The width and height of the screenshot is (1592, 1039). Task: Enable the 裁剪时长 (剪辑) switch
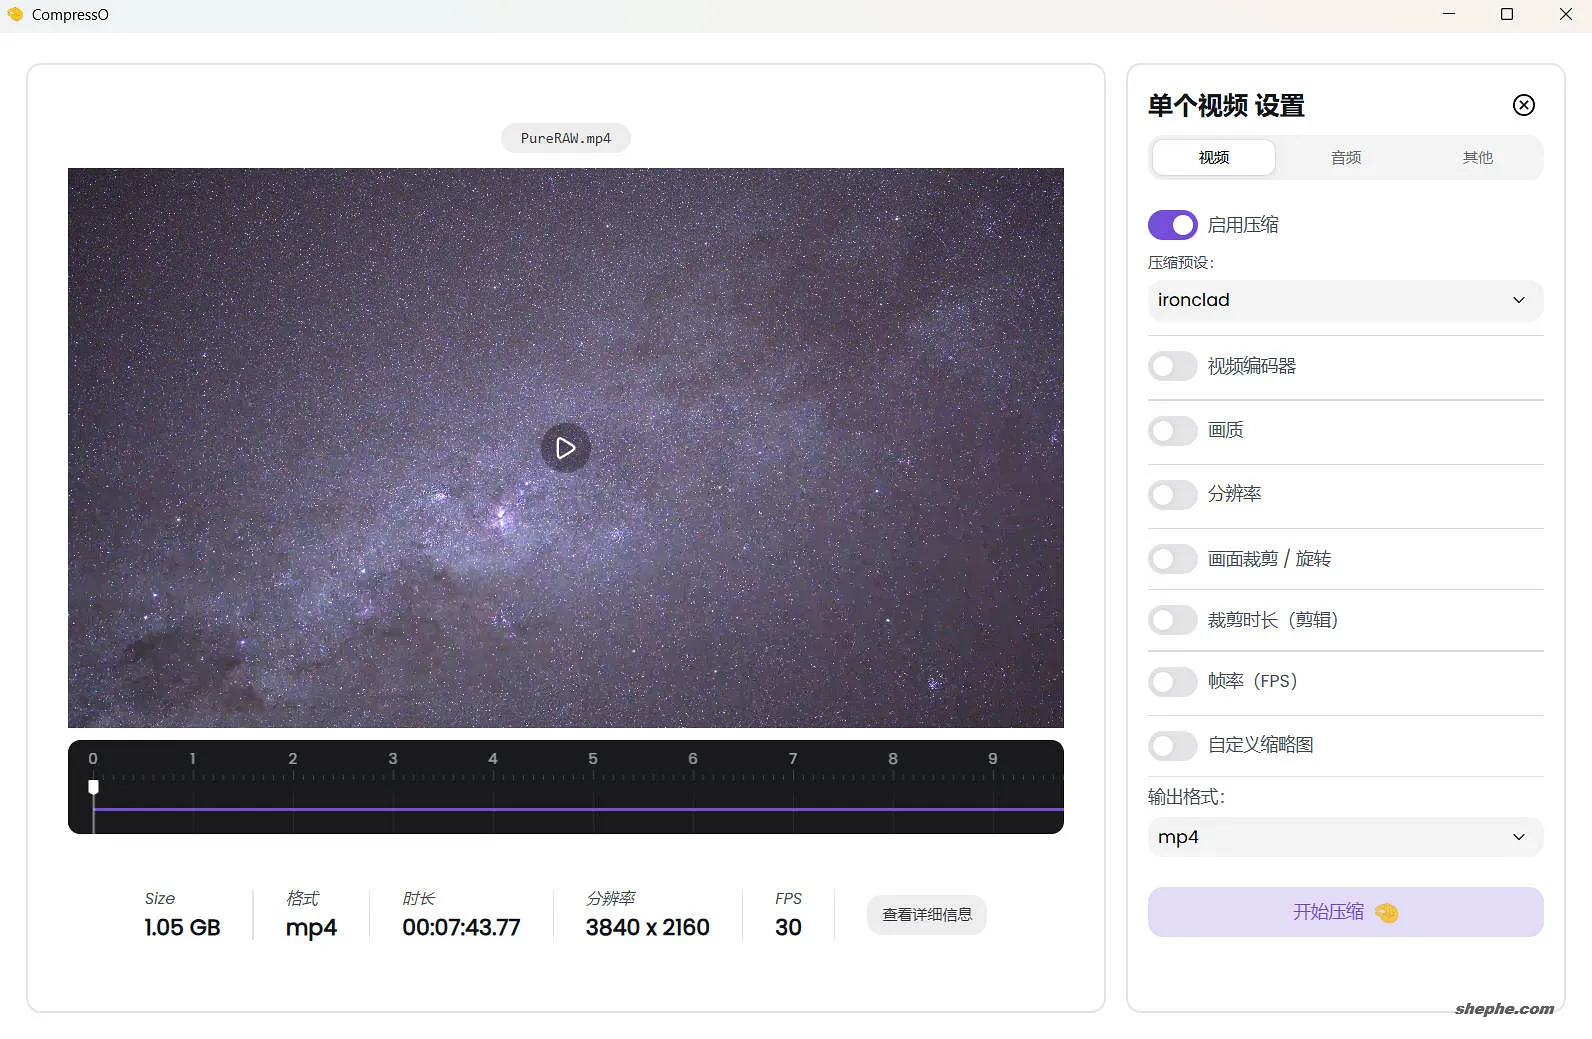coord(1172,620)
